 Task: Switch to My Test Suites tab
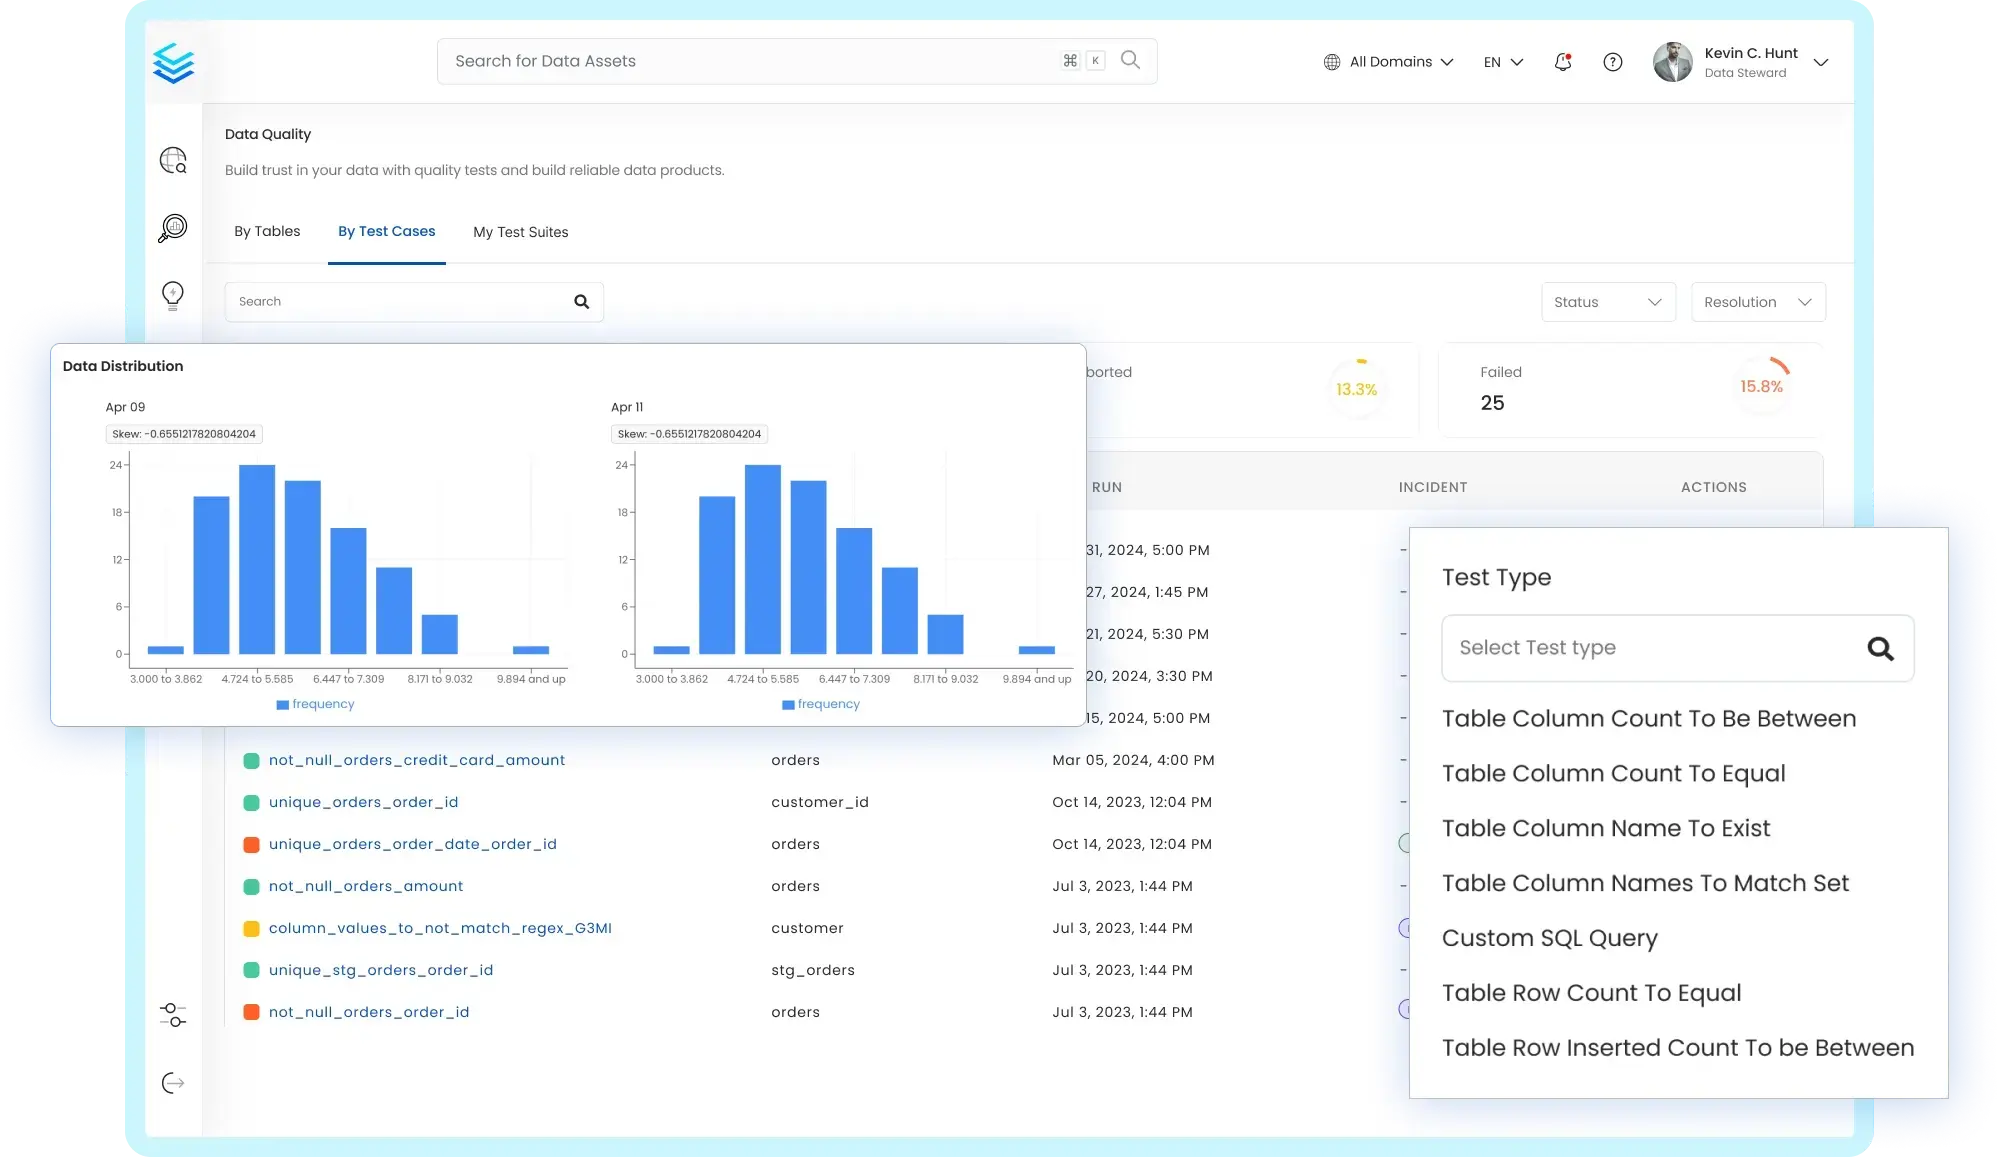[x=521, y=232]
